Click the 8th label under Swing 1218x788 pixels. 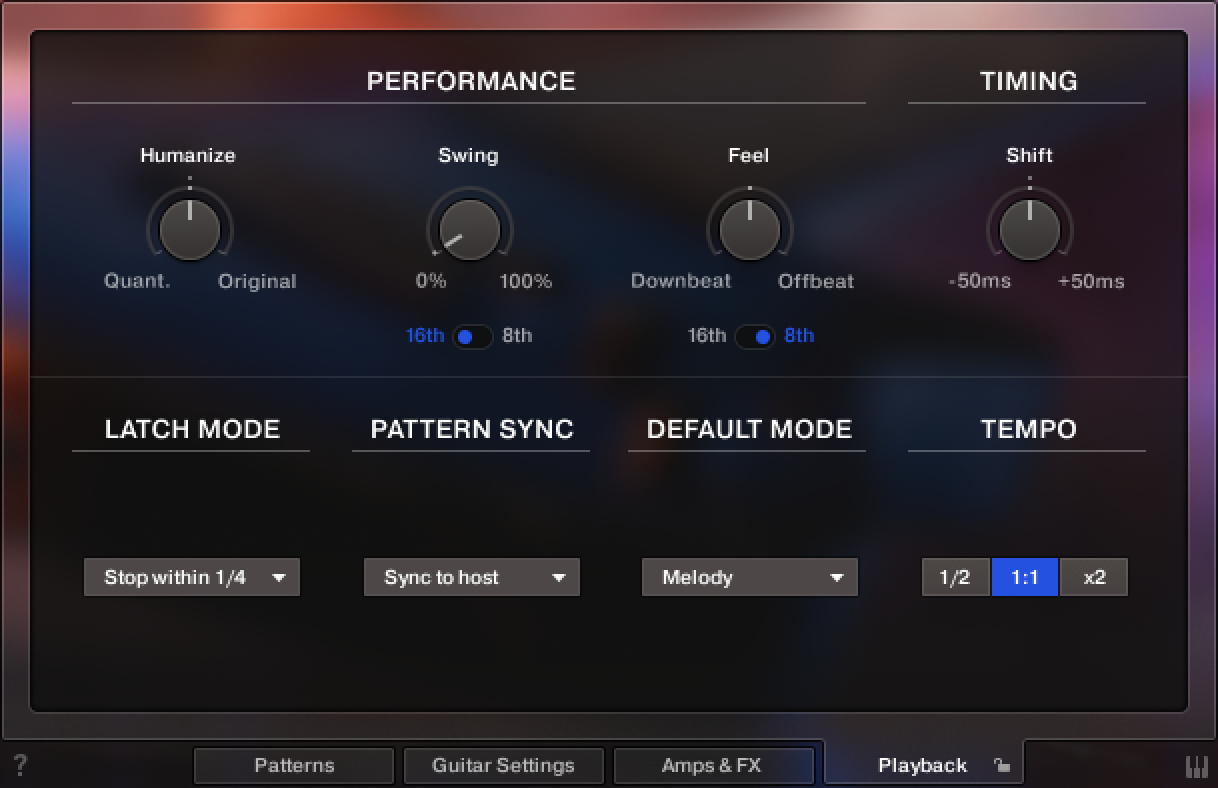click(x=517, y=336)
